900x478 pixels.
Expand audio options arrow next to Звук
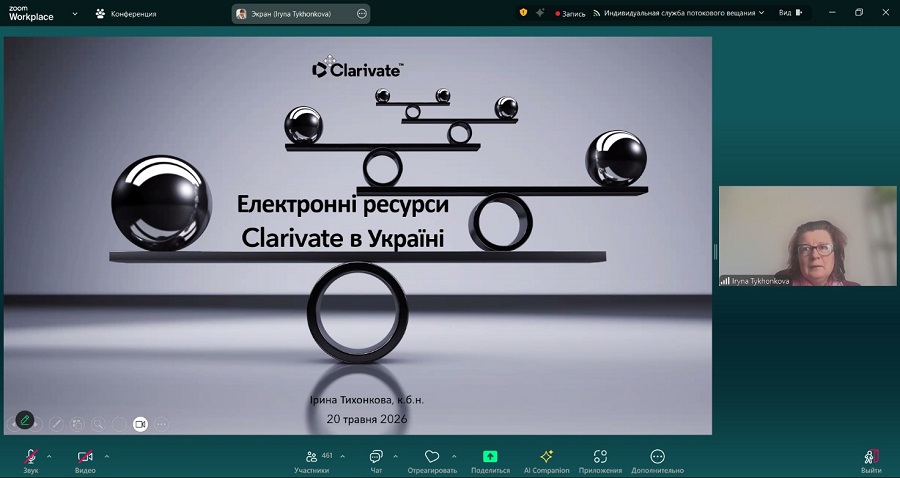[x=49, y=457]
